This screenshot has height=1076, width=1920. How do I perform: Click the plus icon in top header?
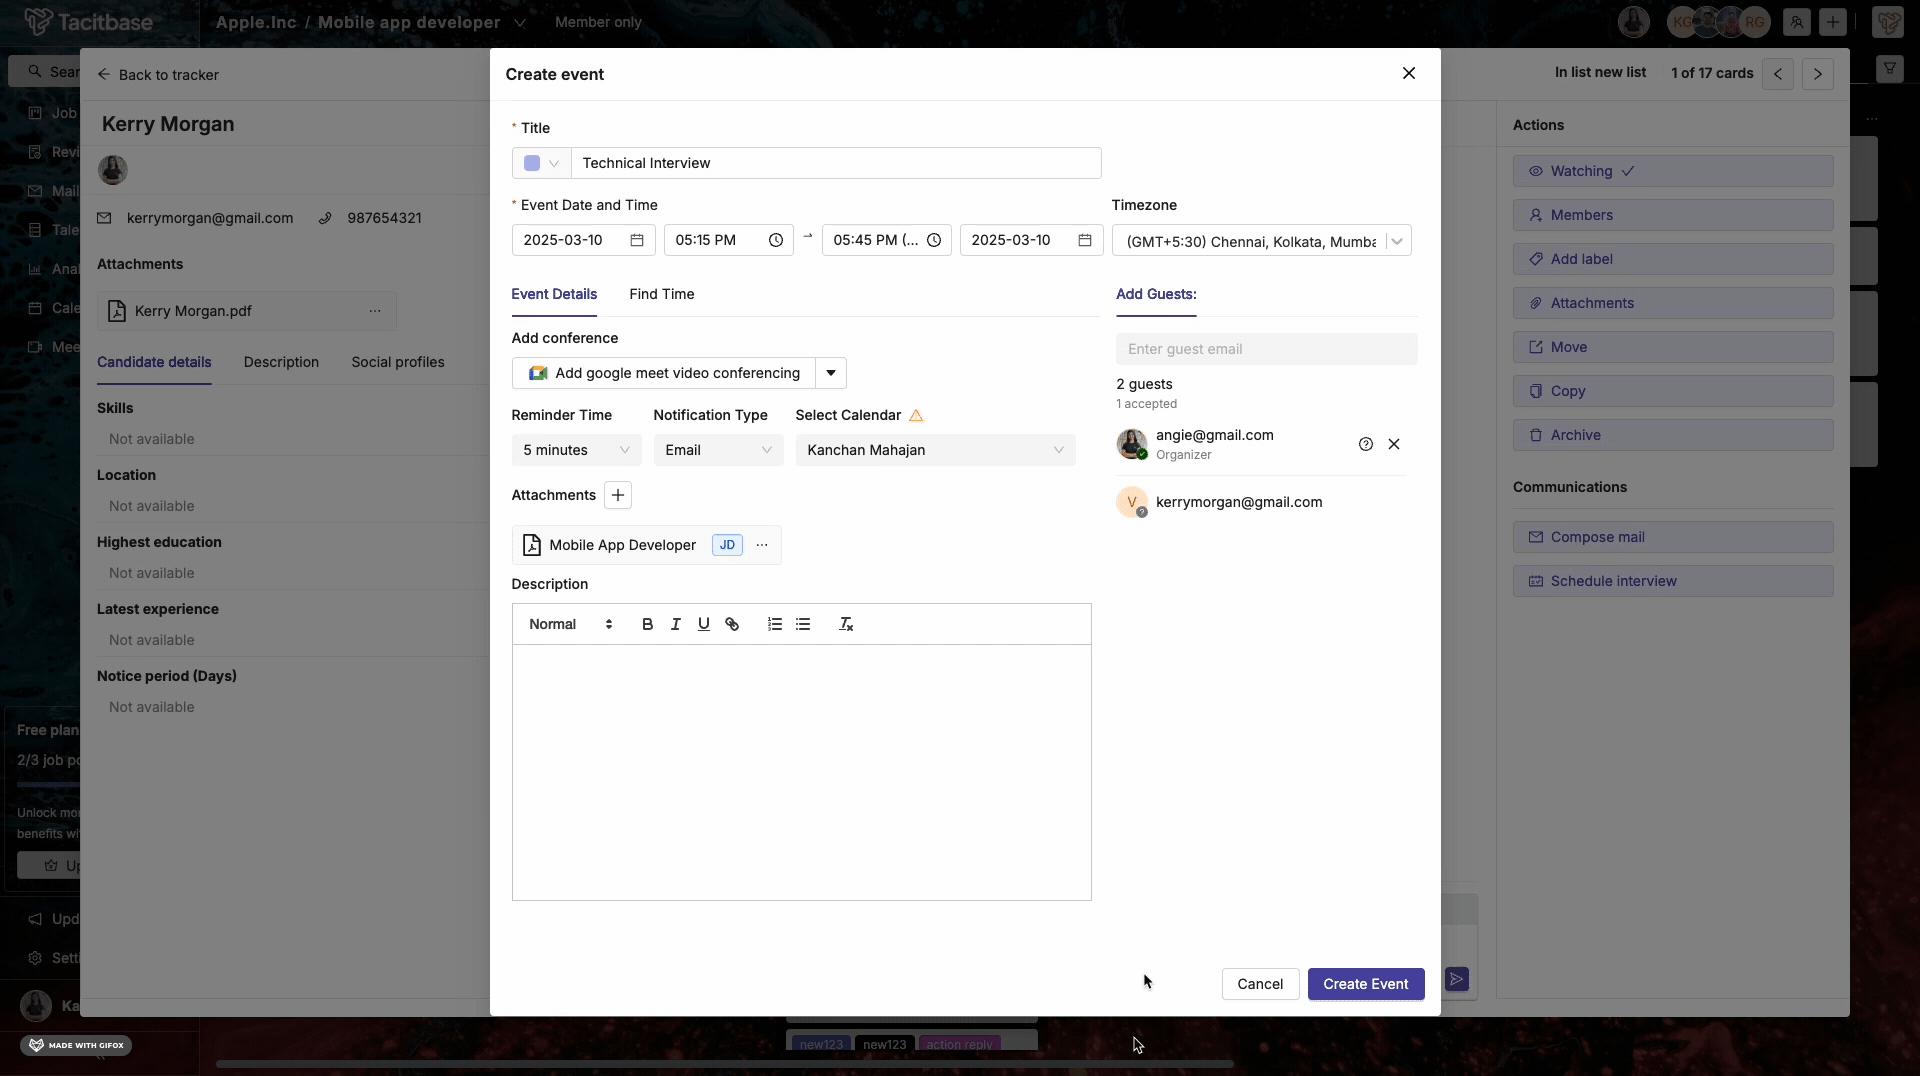pos(1833,22)
